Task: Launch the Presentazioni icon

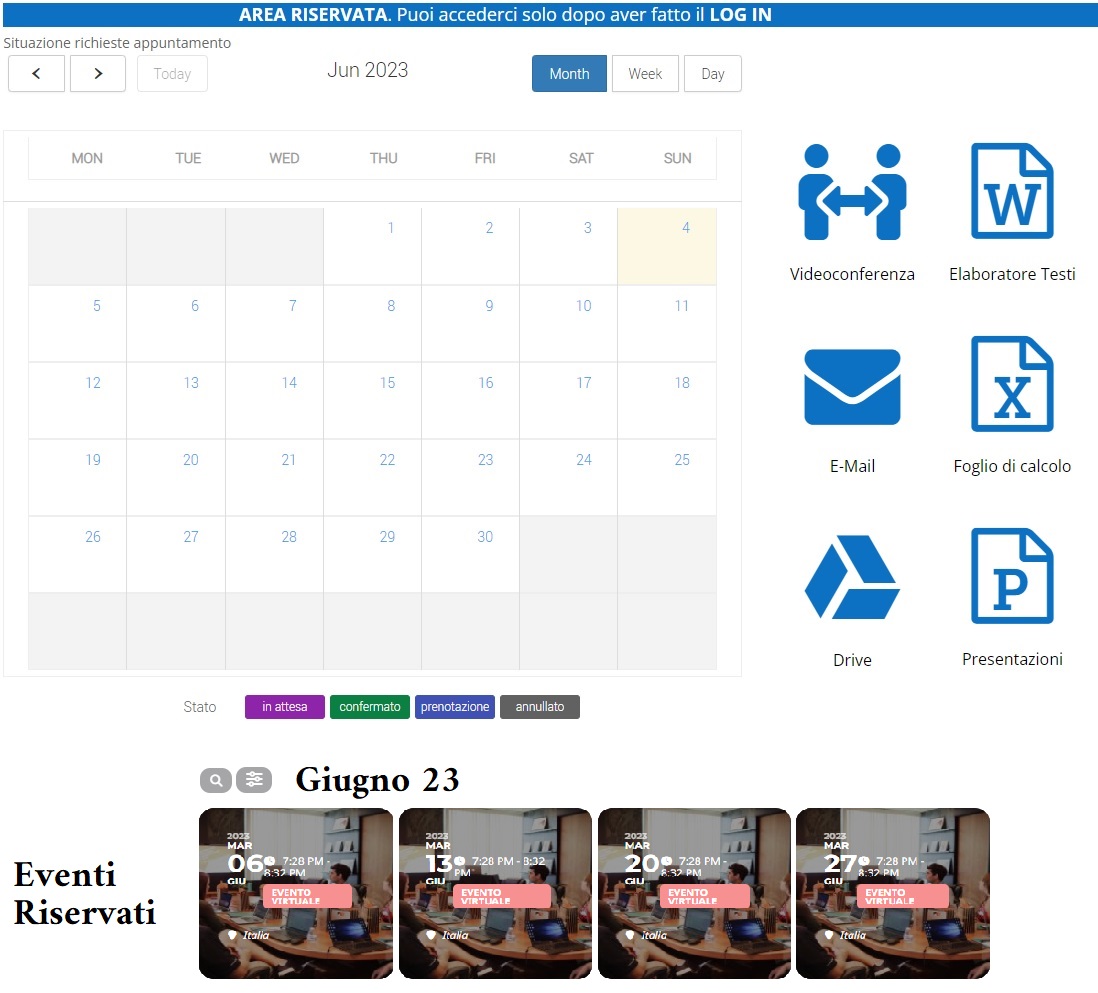Action: point(1012,576)
